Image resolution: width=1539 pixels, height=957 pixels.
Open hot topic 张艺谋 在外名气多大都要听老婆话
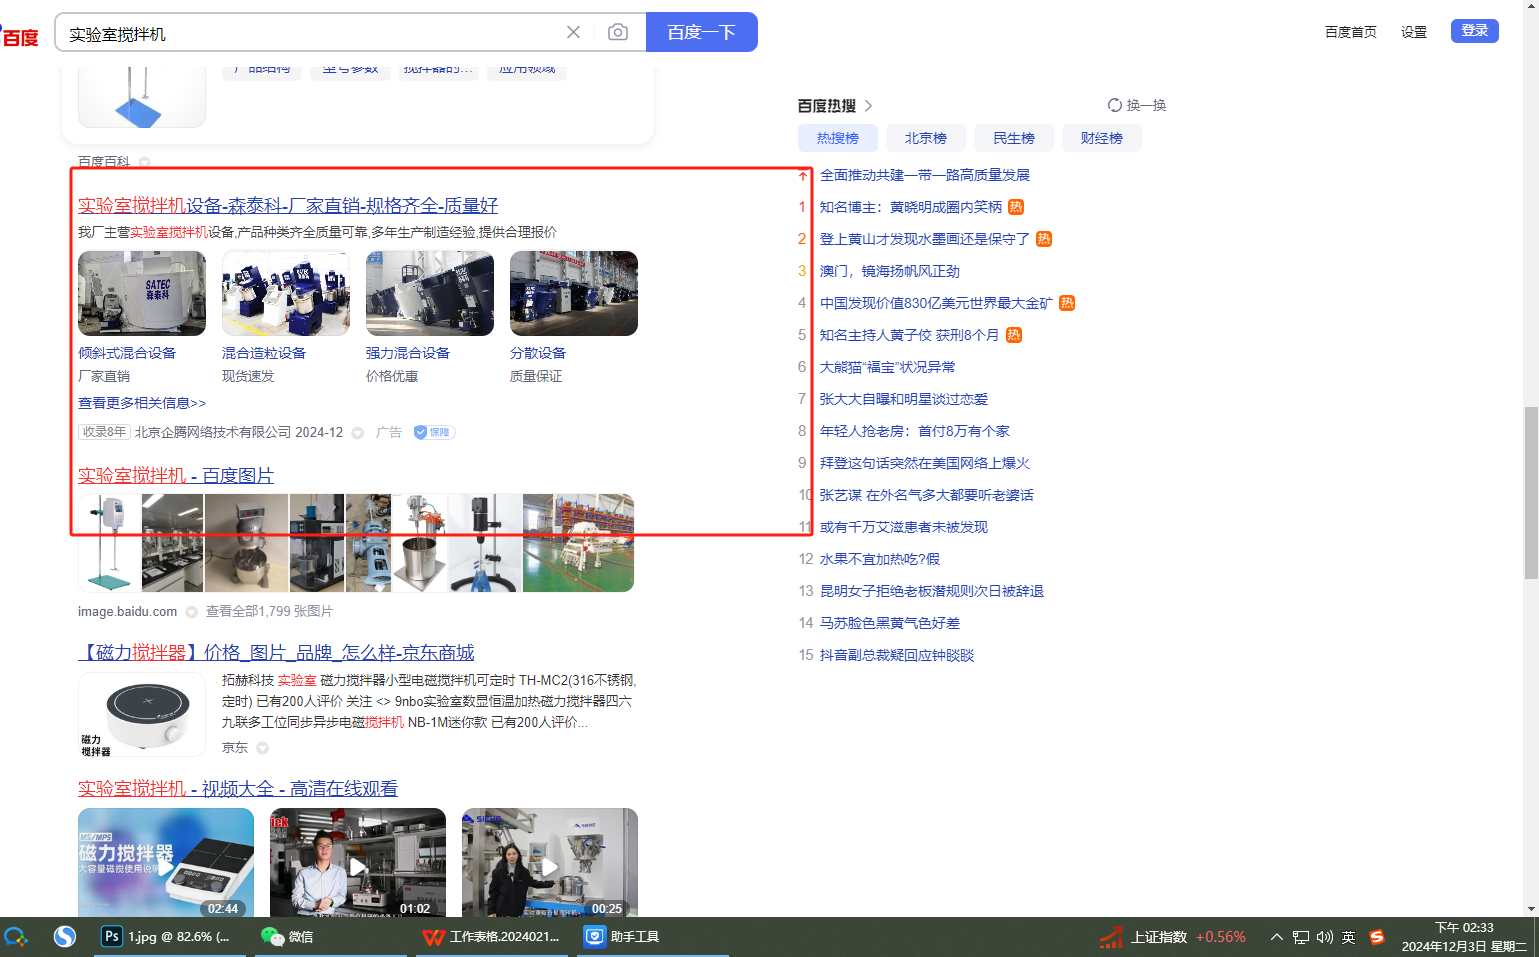[x=927, y=495]
